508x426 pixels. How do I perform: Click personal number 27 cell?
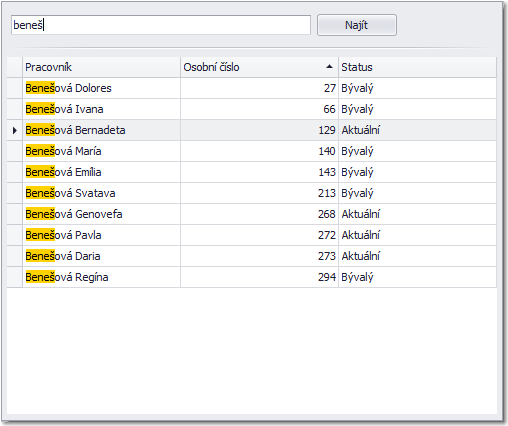pos(259,88)
